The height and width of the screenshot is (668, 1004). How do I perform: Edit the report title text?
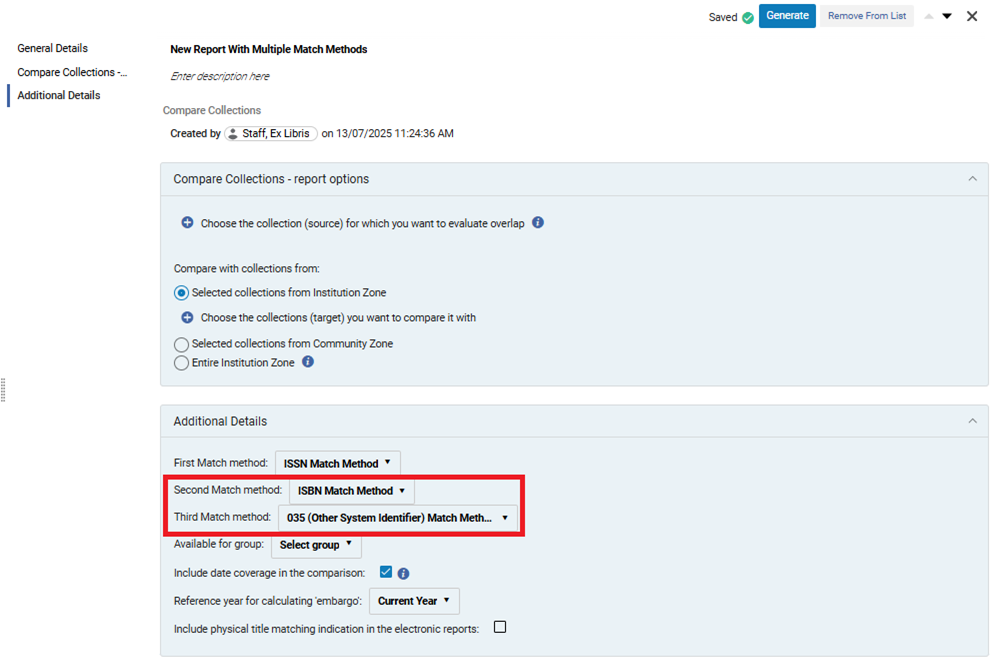268,49
